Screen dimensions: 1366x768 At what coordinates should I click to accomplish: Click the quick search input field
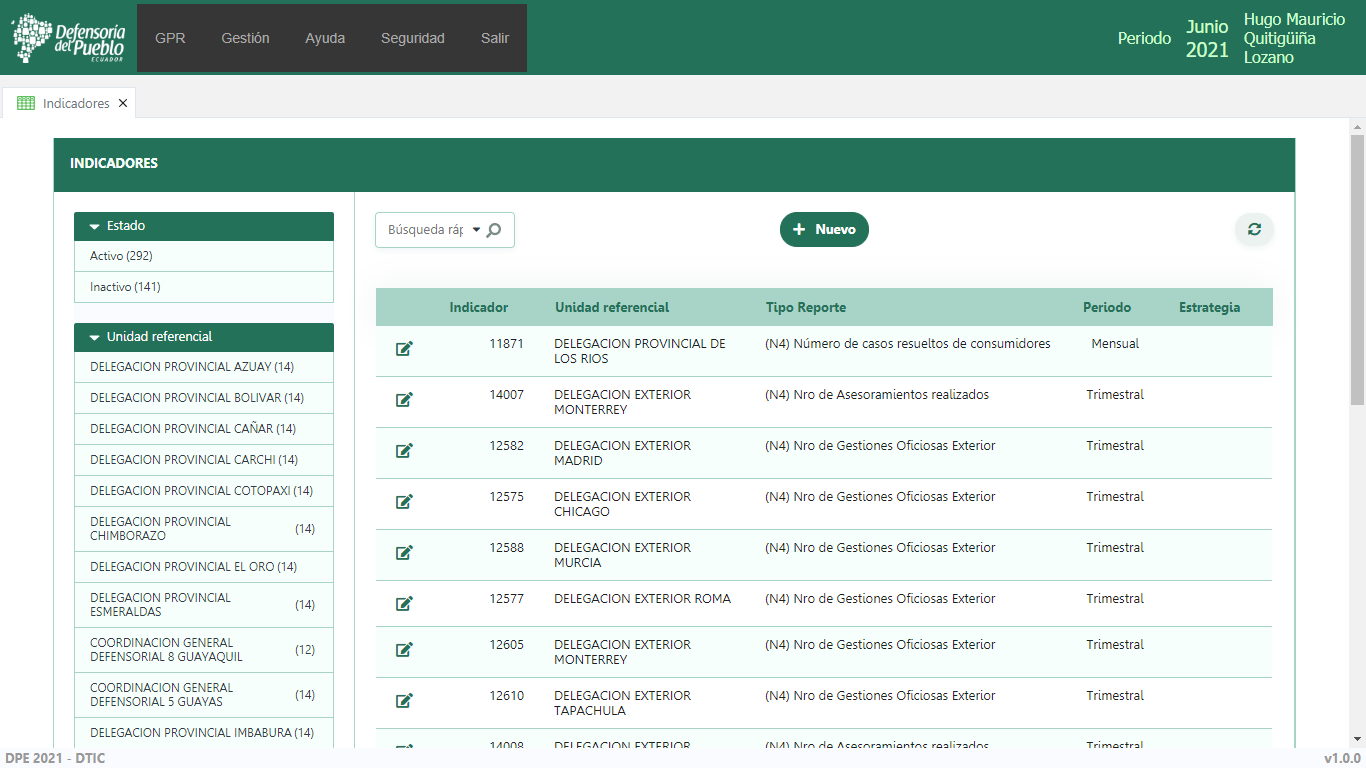pos(425,230)
